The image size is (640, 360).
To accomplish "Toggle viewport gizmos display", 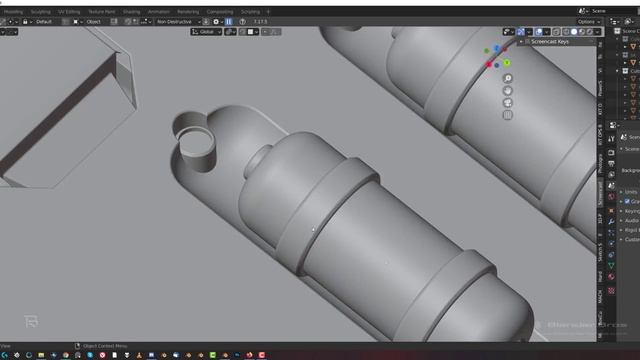I will [x=521, y=32].
